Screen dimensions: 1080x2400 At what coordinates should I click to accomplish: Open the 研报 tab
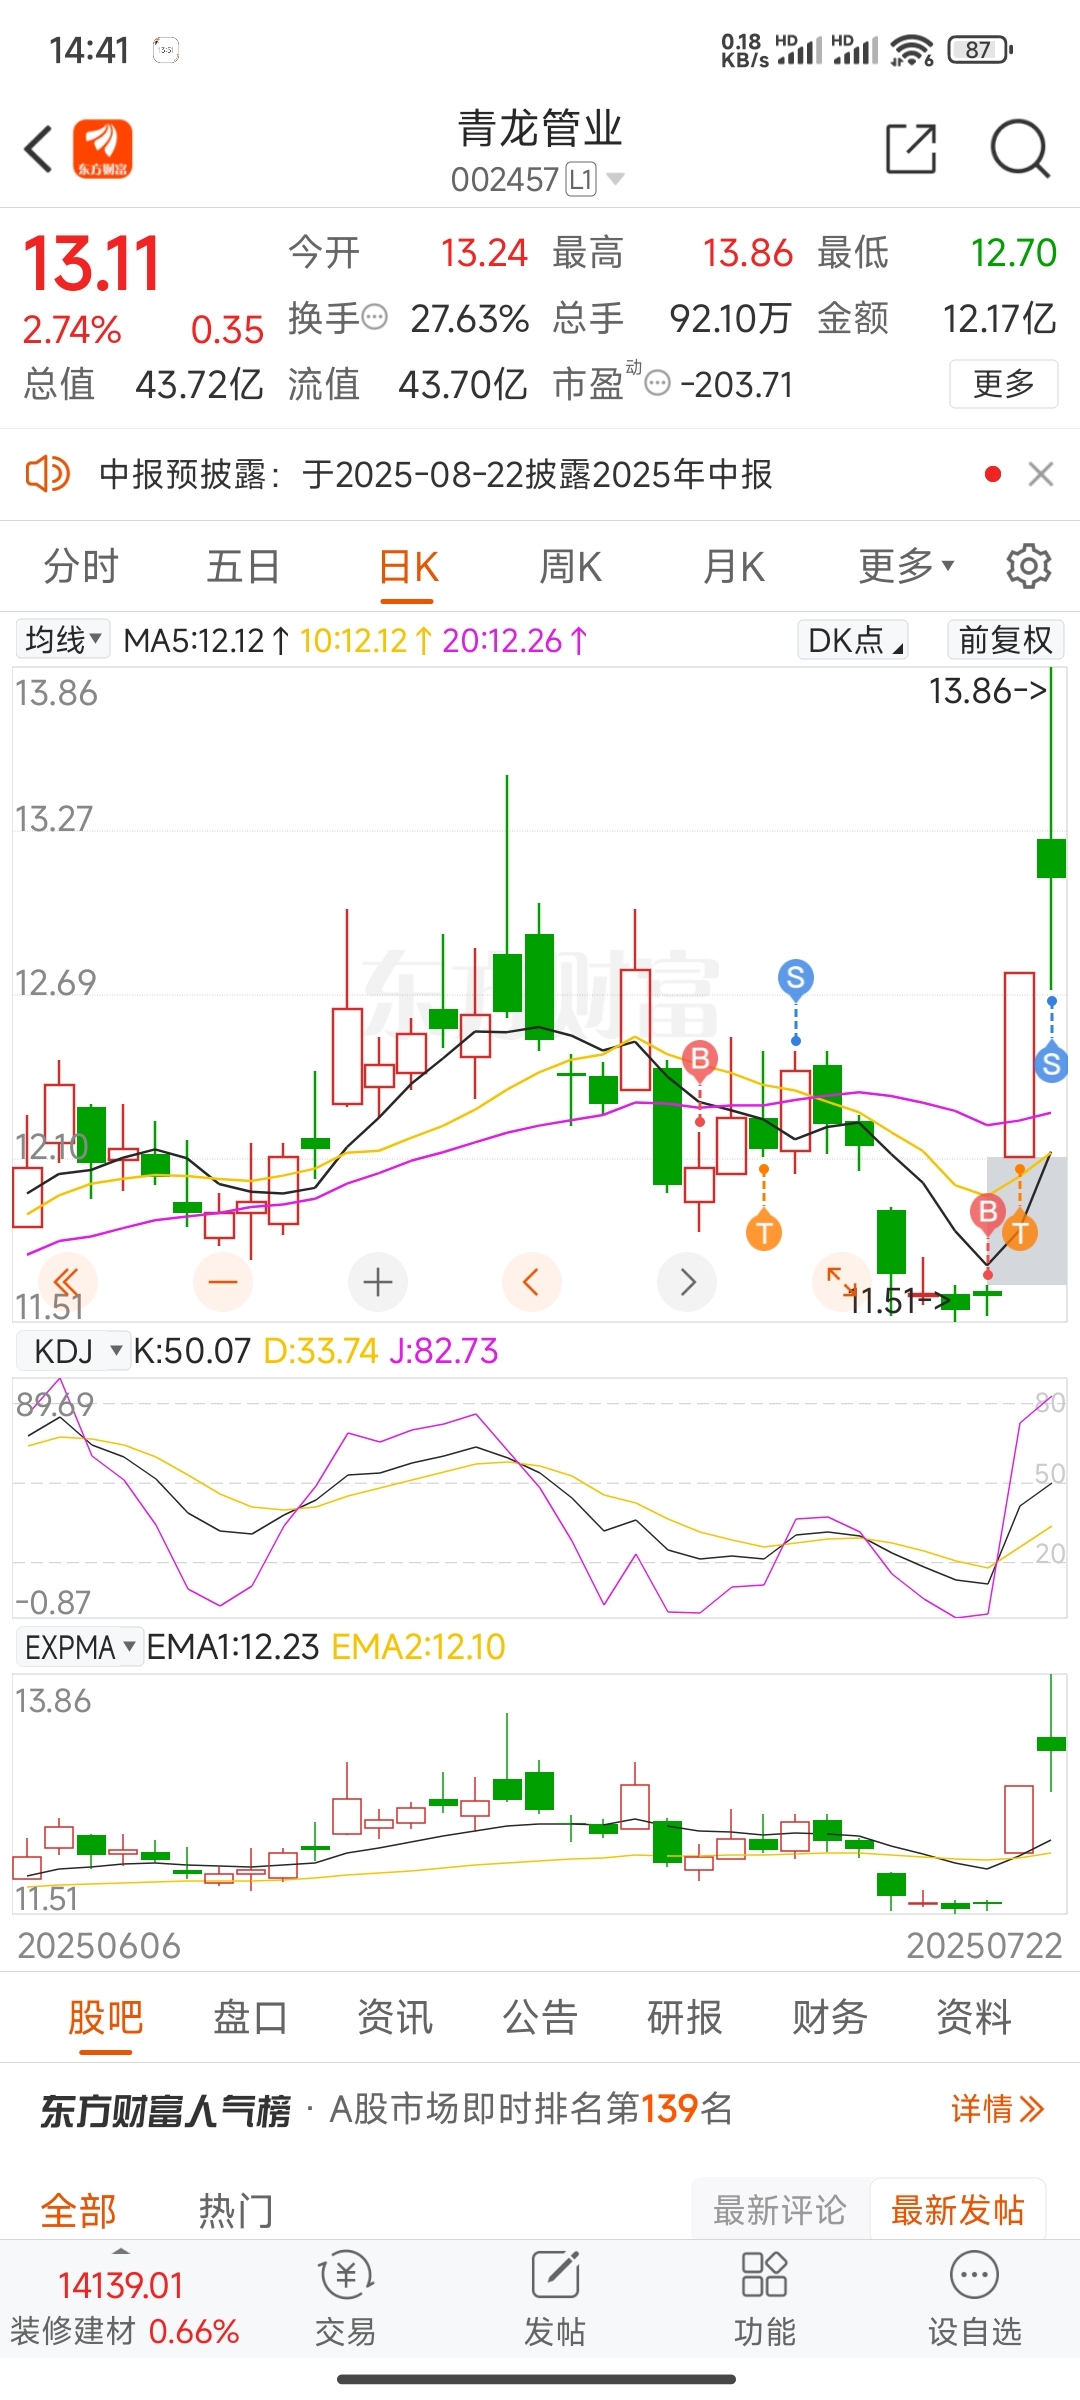click(685, 2016)
